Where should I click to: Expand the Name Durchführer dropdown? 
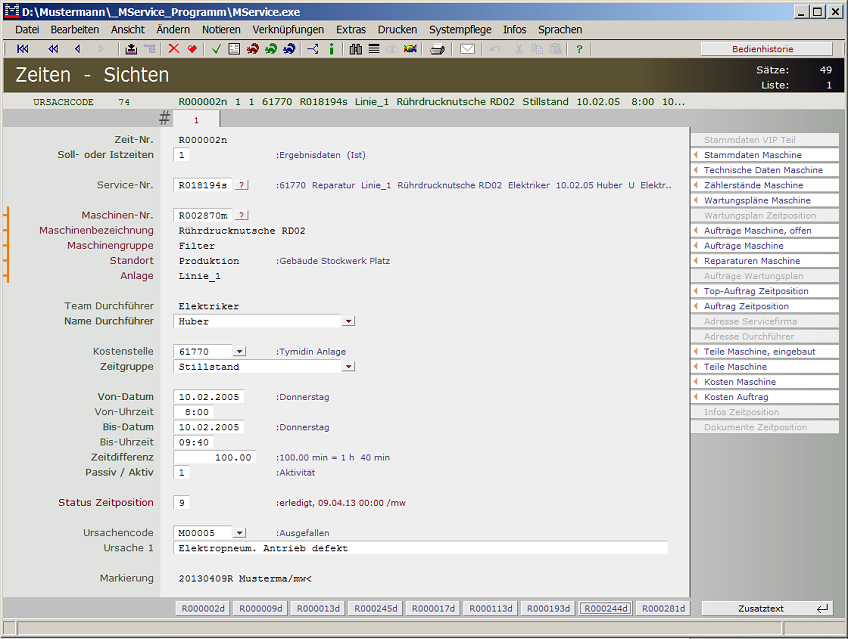tap(348, 321)
